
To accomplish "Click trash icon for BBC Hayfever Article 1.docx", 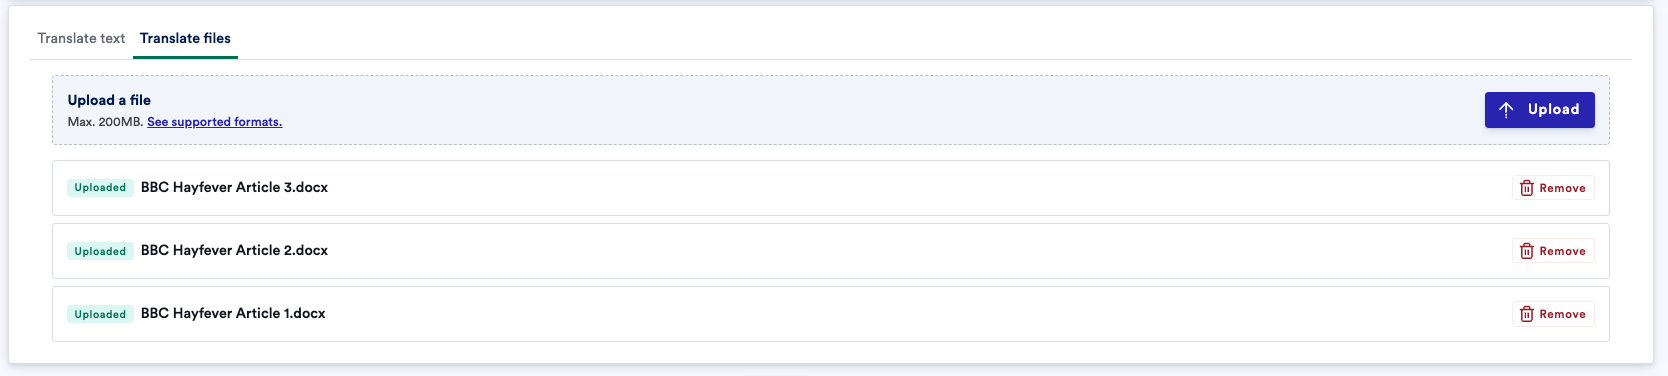I will (1526, 314).
